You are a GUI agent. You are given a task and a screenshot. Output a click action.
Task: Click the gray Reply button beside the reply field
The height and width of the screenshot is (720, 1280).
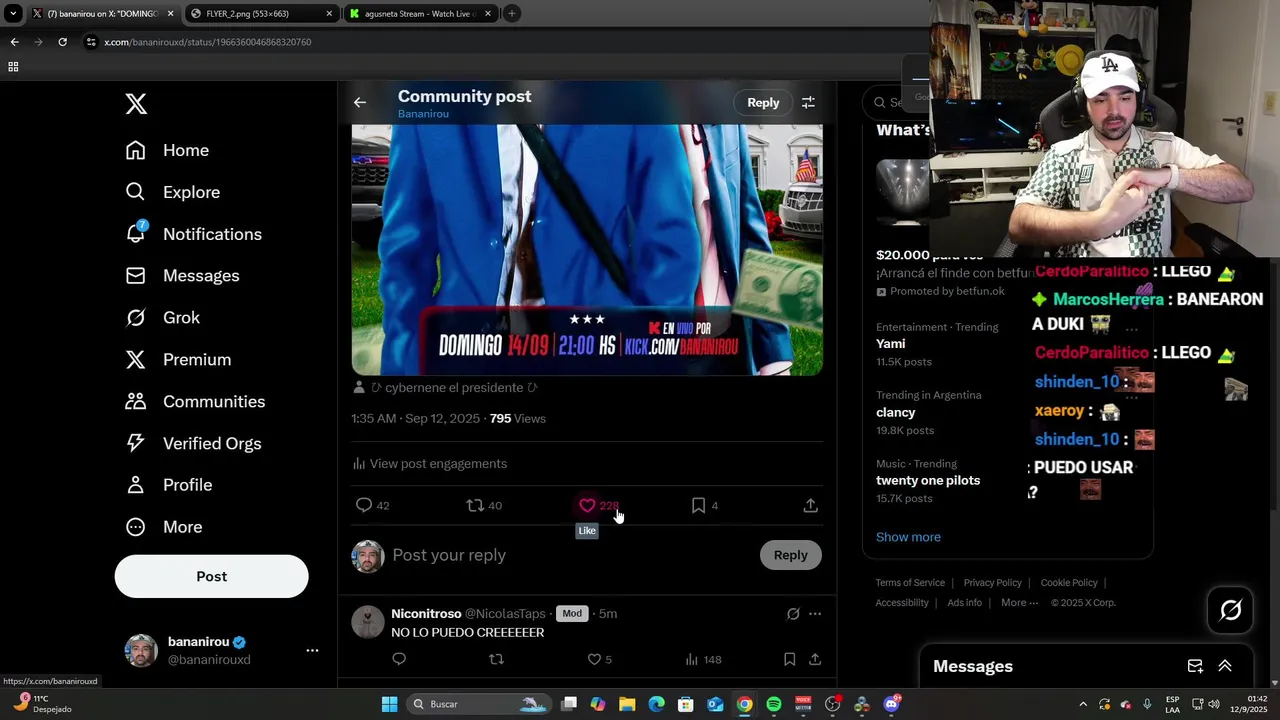click(790, 555)
